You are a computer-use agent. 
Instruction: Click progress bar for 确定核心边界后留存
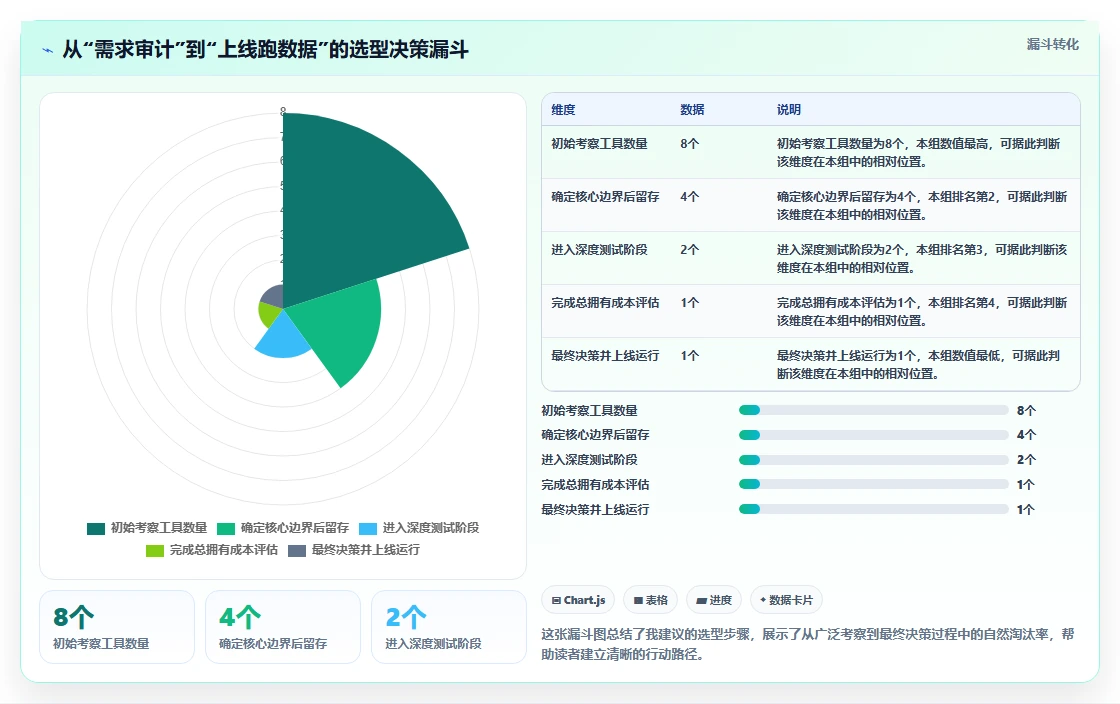coord(874,435)
